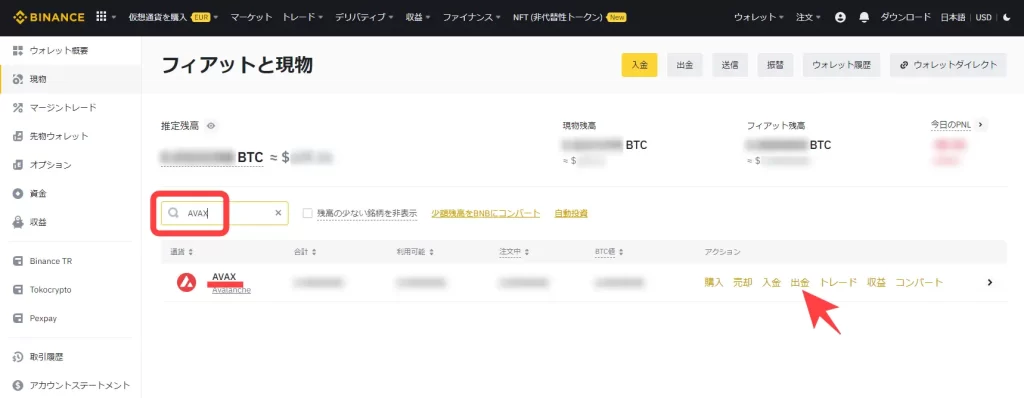Click 購入 action for AVAX
1024x398 pixels.
point(714,282)
